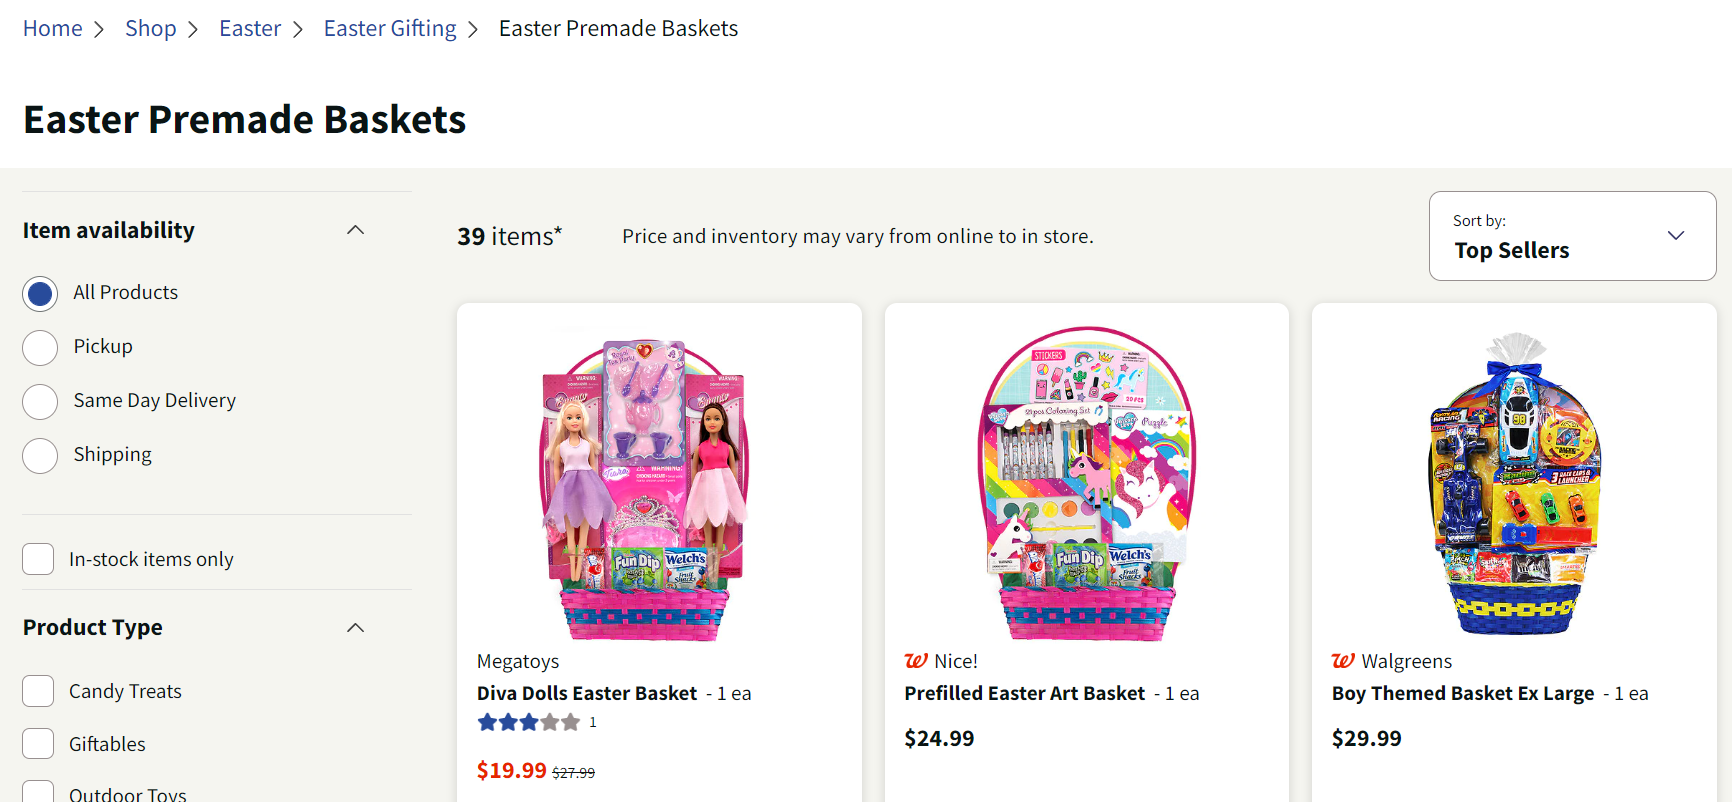Open the Prefilled Easter Art Basket image

click(1087, 483)
